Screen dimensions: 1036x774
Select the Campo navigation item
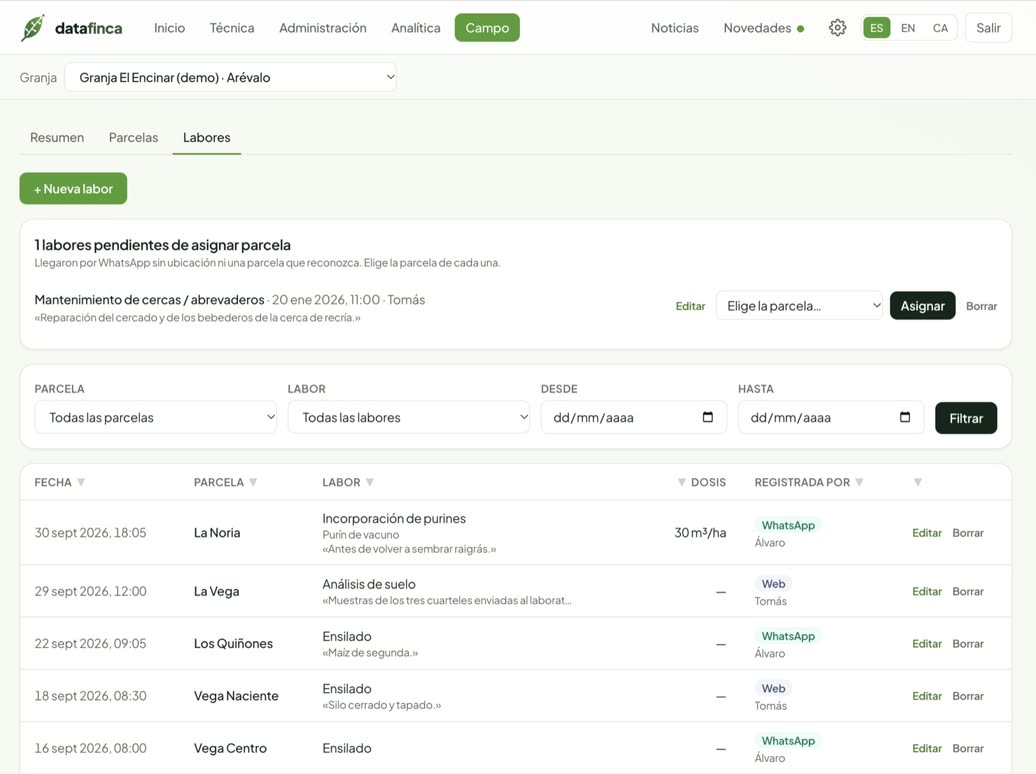[487, 28]
